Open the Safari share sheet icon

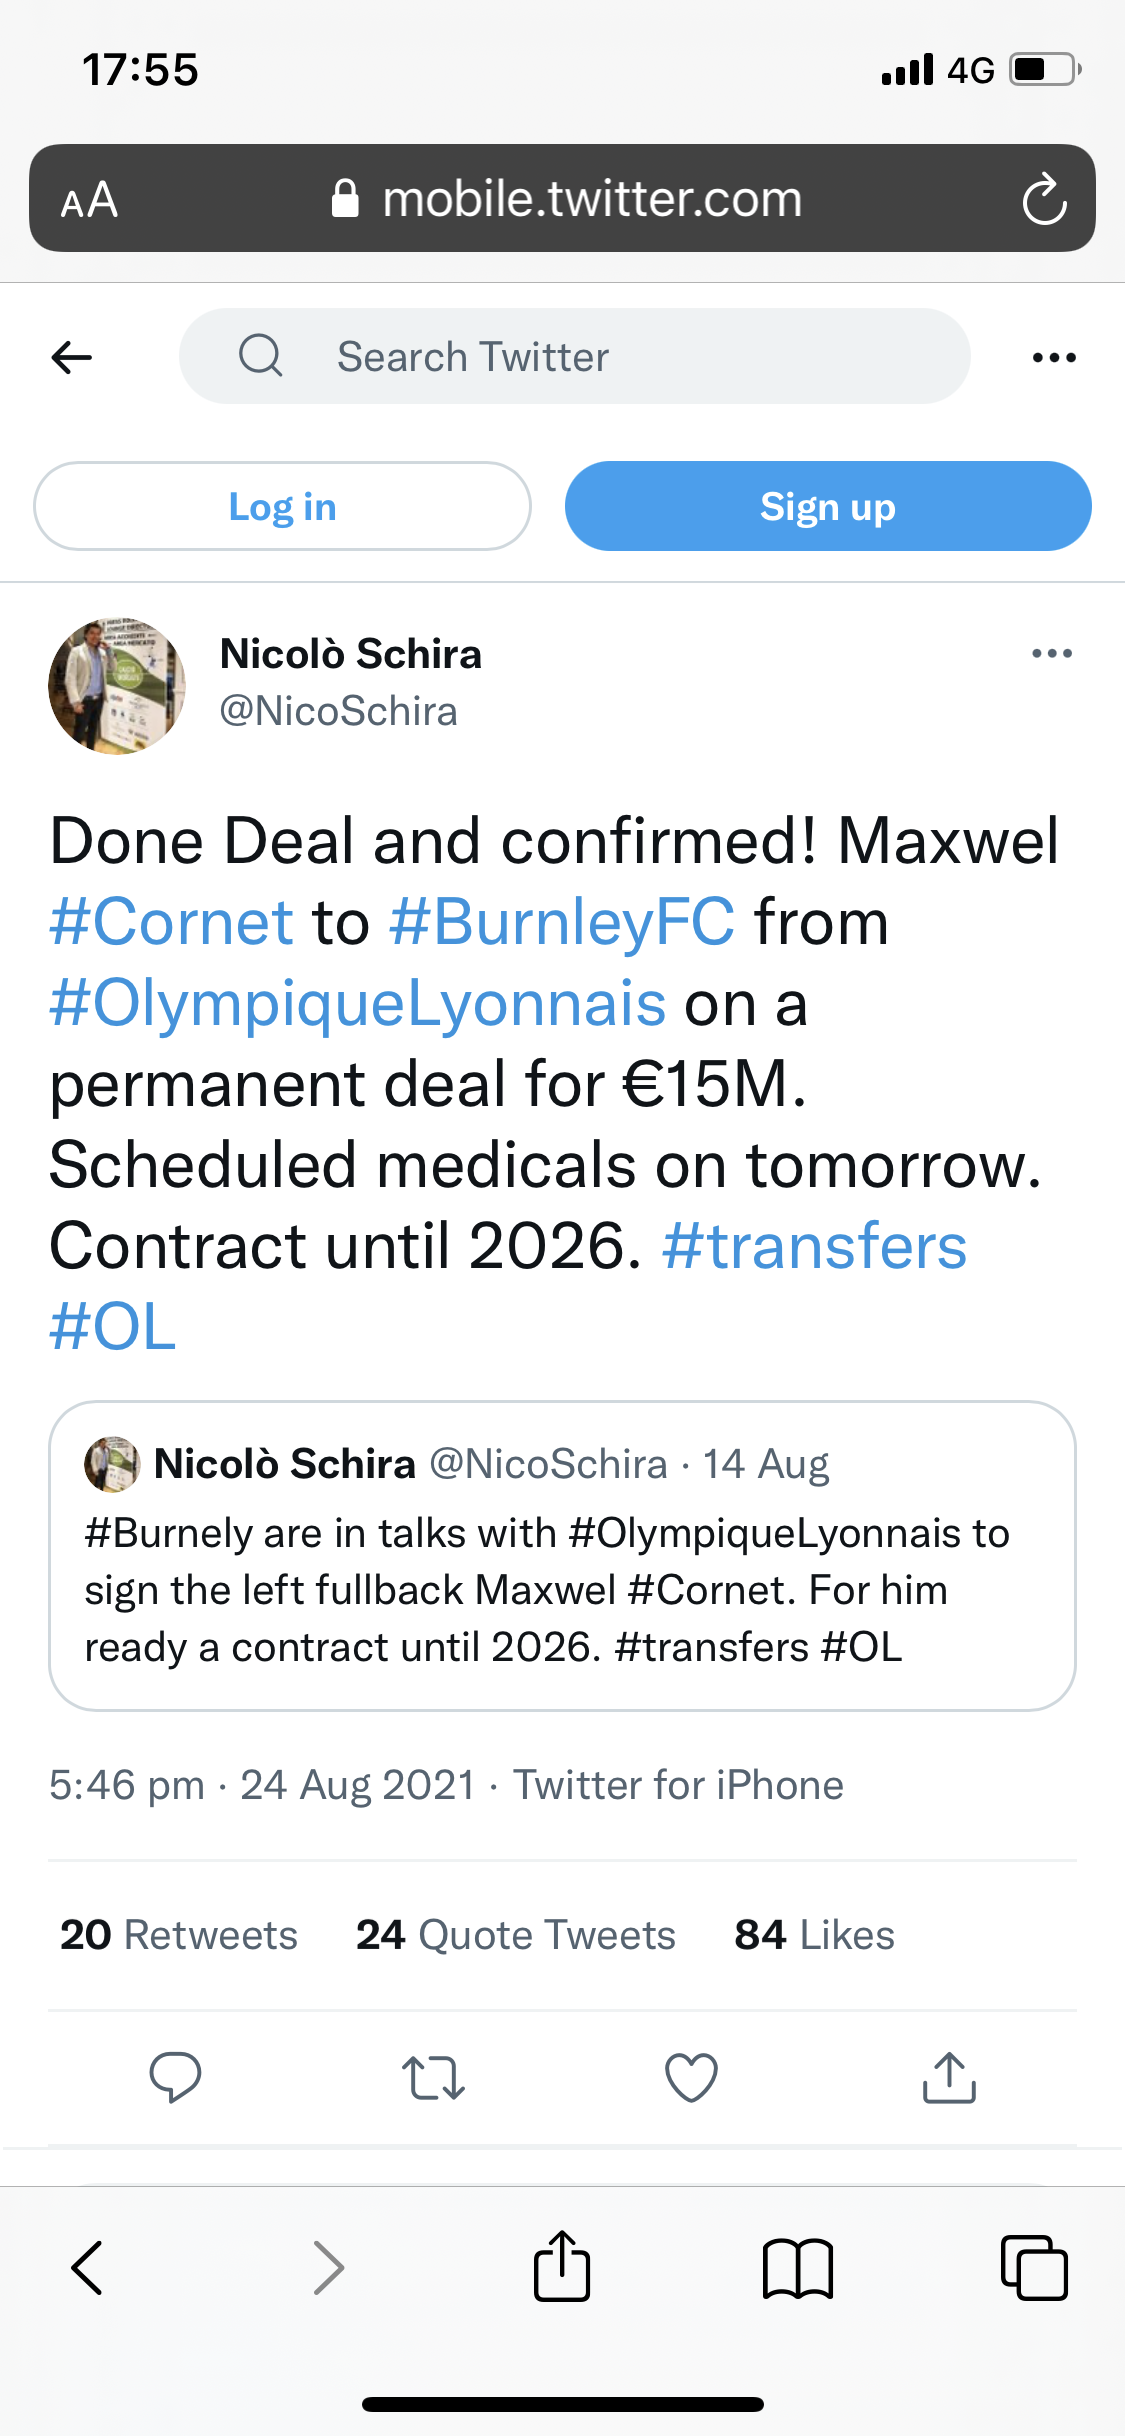coord(562,2267)
